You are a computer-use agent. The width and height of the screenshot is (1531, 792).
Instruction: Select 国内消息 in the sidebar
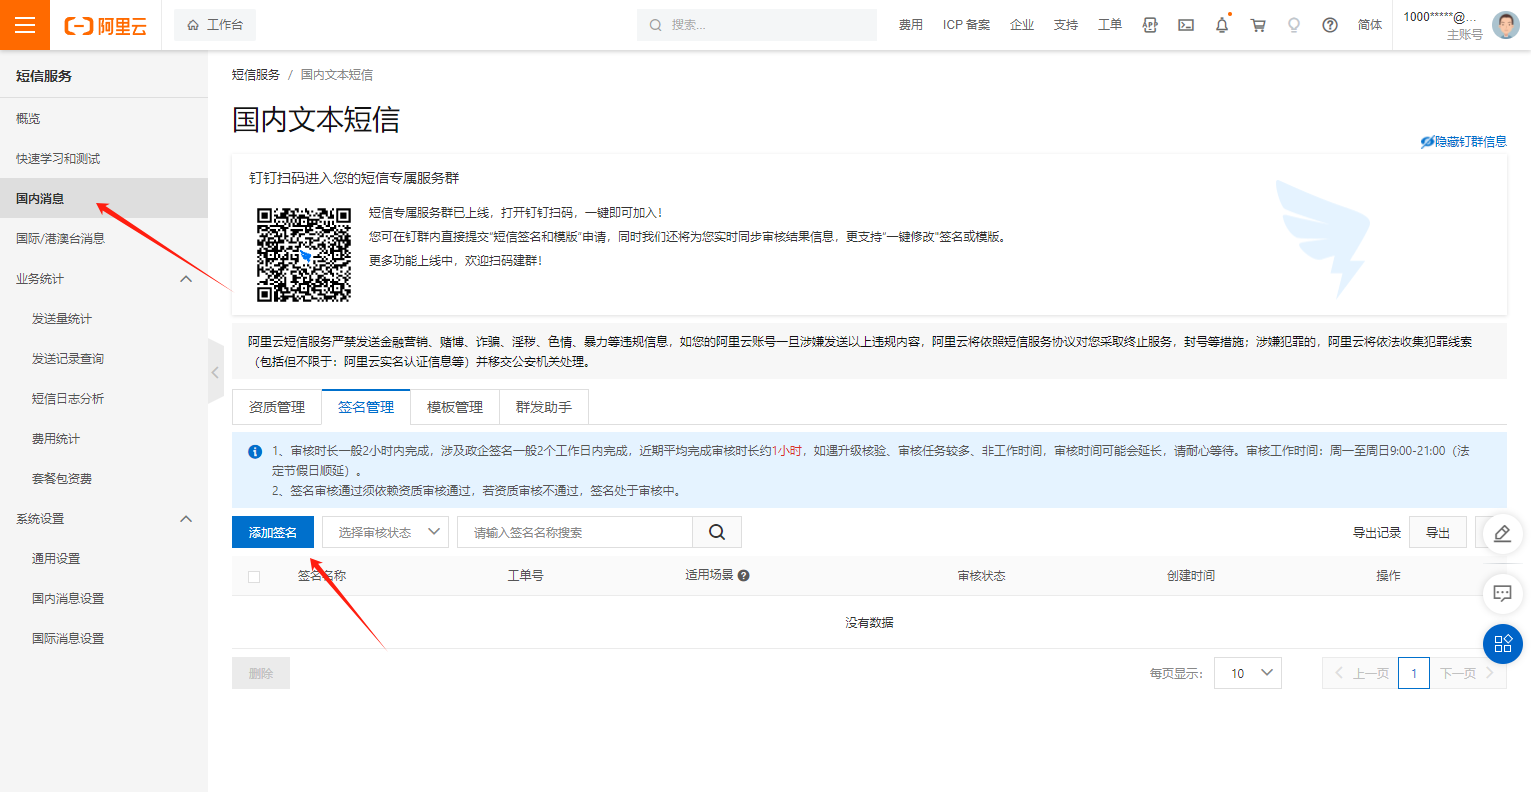tap(104, 198)
